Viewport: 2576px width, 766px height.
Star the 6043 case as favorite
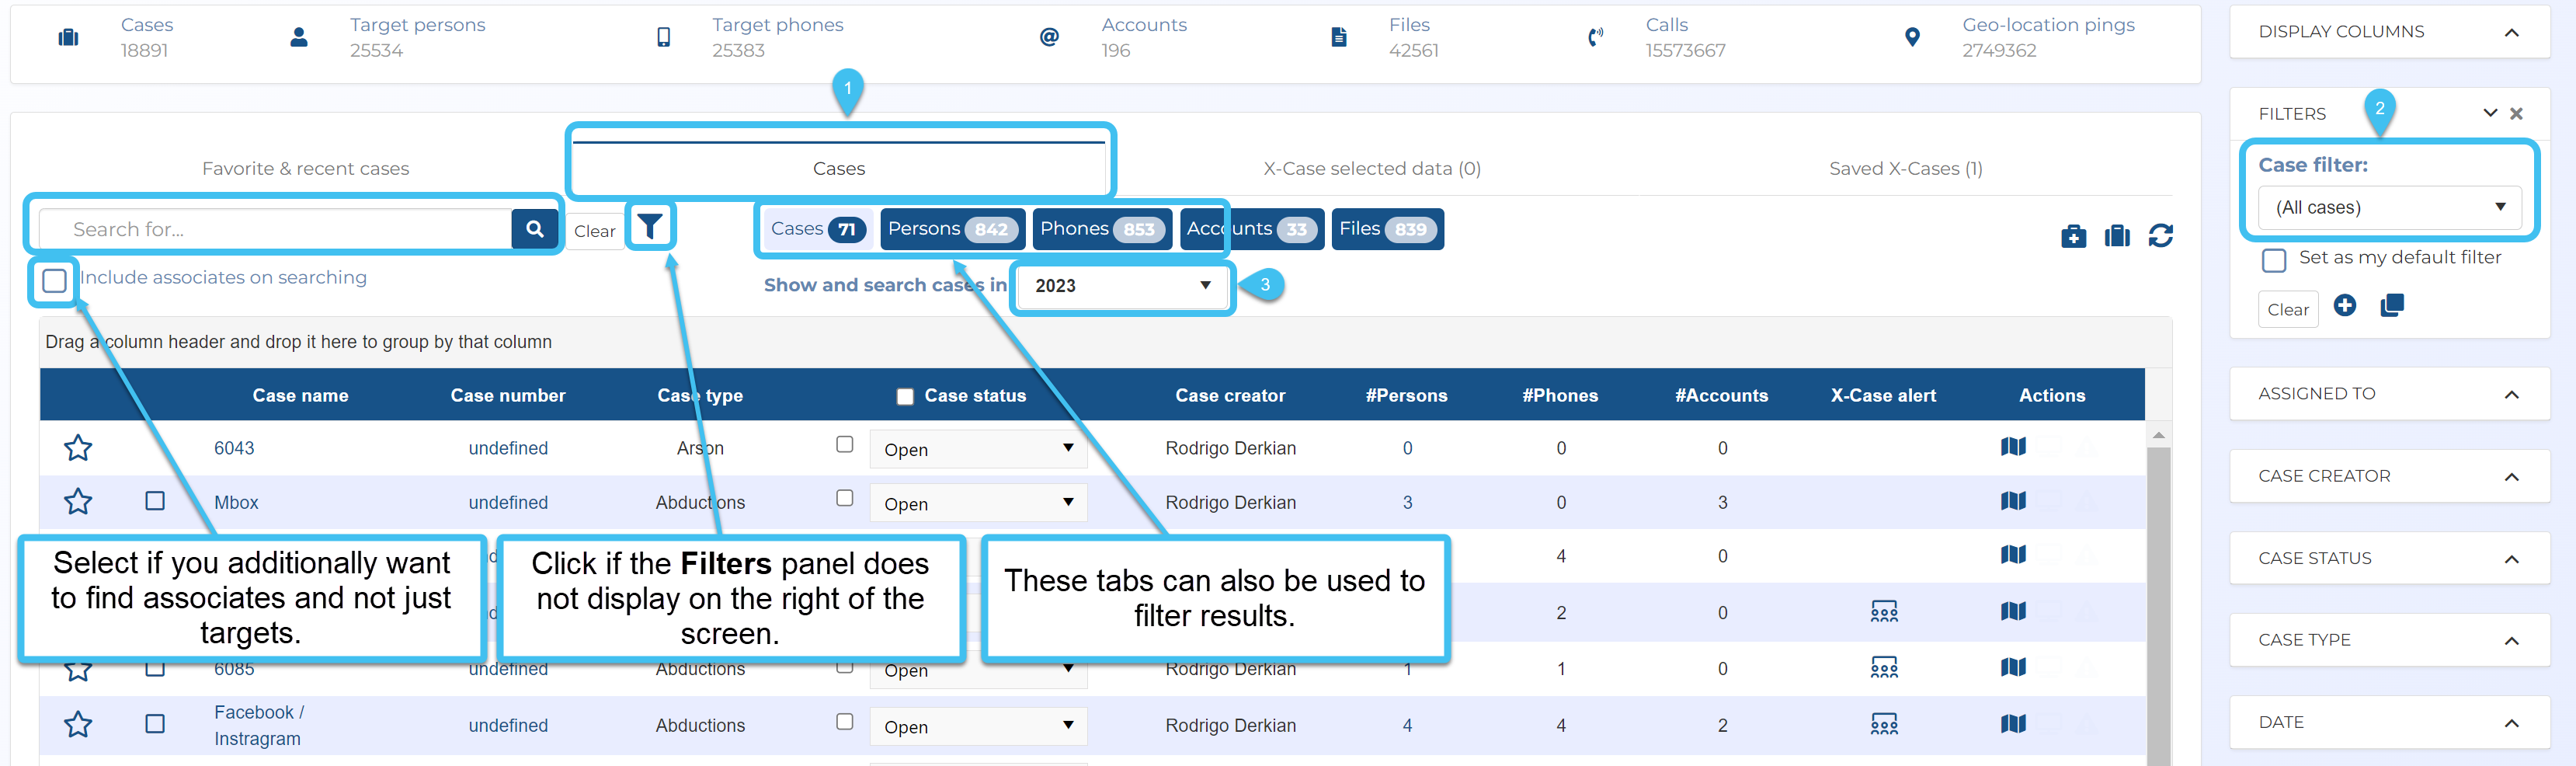point(78,448)
